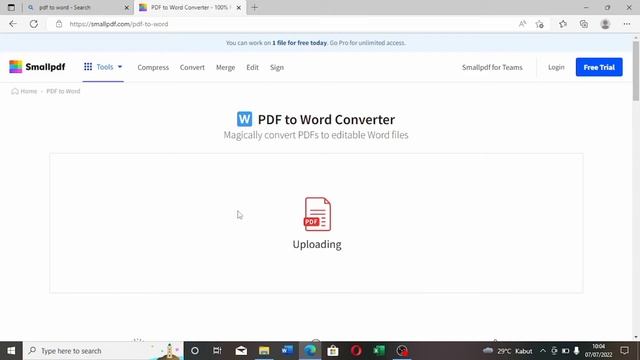Open Smallpdf for Teams link

pos(492,67)
